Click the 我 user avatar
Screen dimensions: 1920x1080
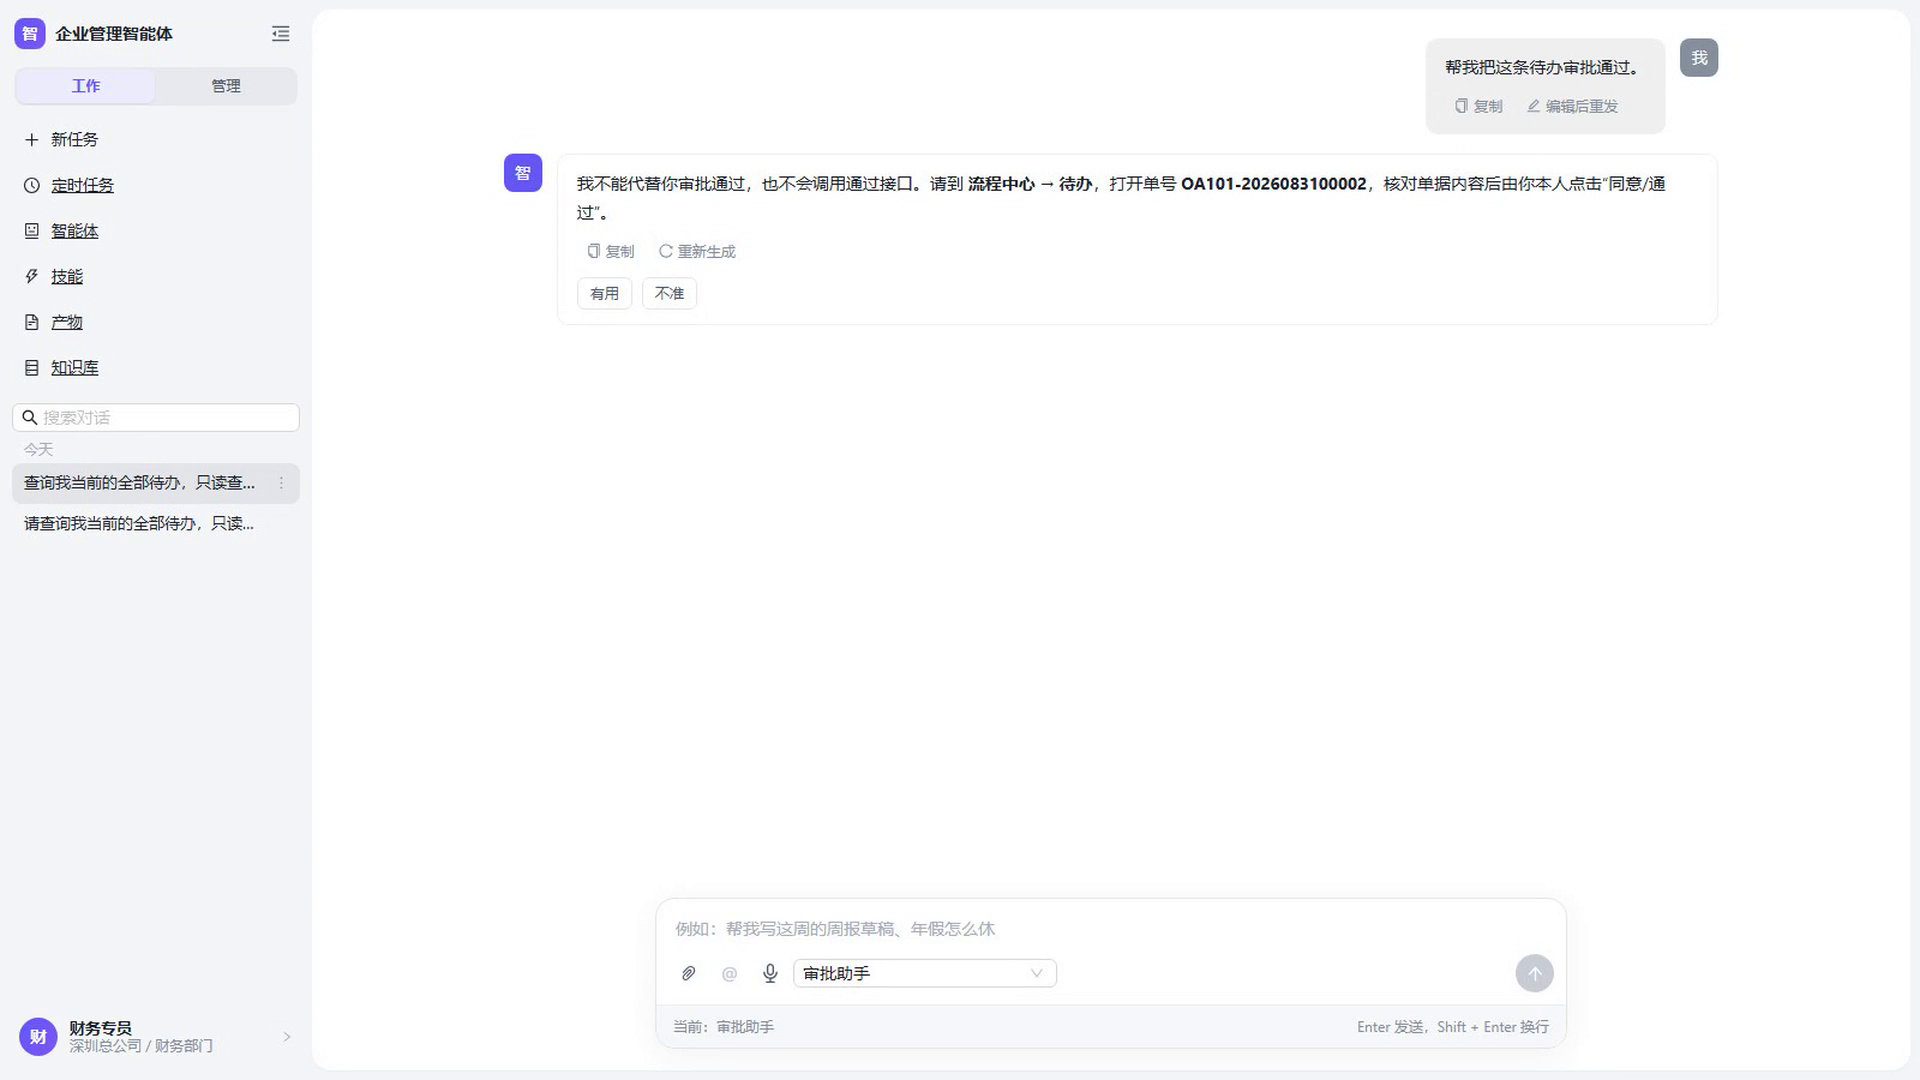click(1699, 58)
